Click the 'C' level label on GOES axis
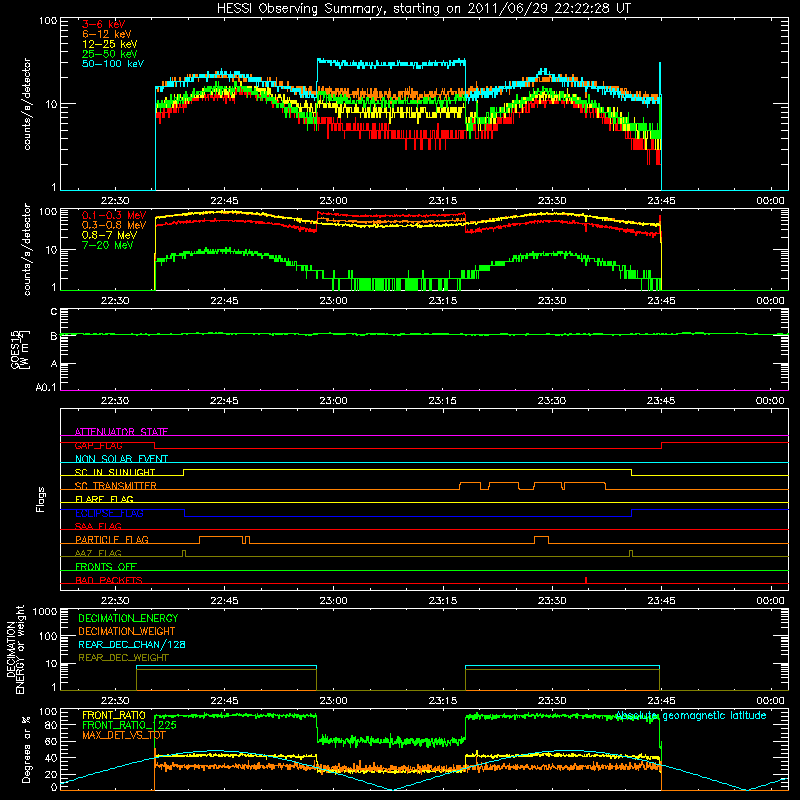This screenshot has height=800, width=800. pos(54,312)
